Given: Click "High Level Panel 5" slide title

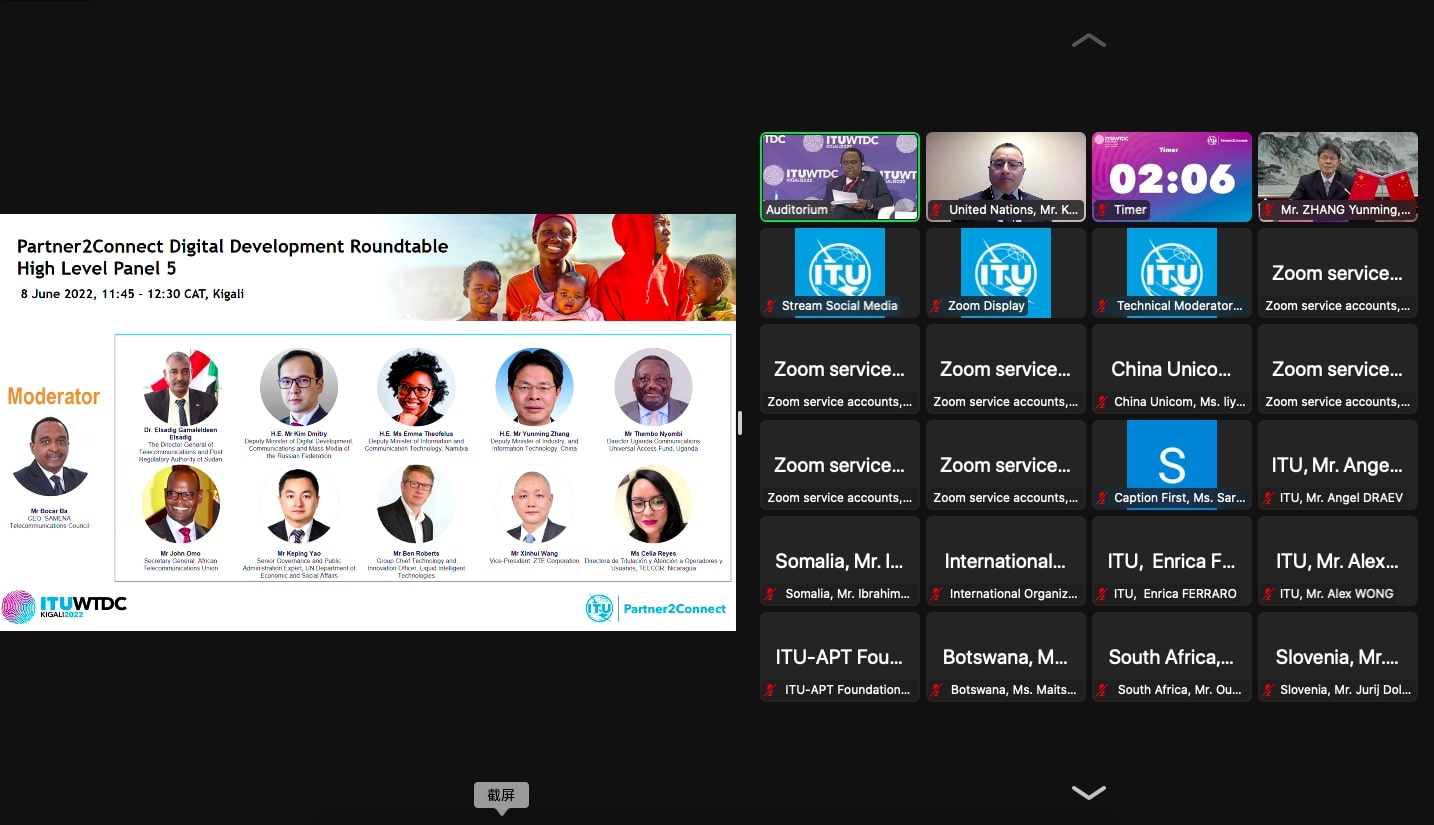Looking at the screenshot, I should (96, 268).
